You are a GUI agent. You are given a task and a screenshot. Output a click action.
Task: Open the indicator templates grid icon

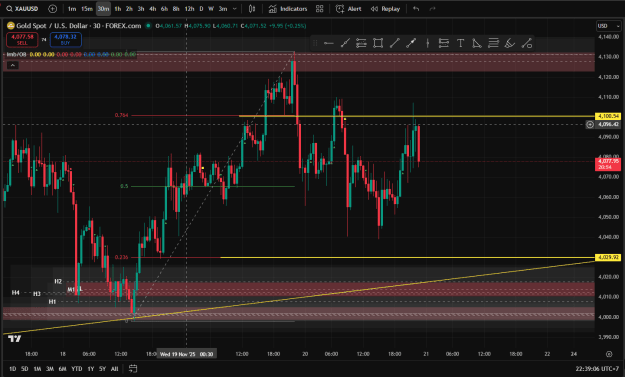point(319,9)
